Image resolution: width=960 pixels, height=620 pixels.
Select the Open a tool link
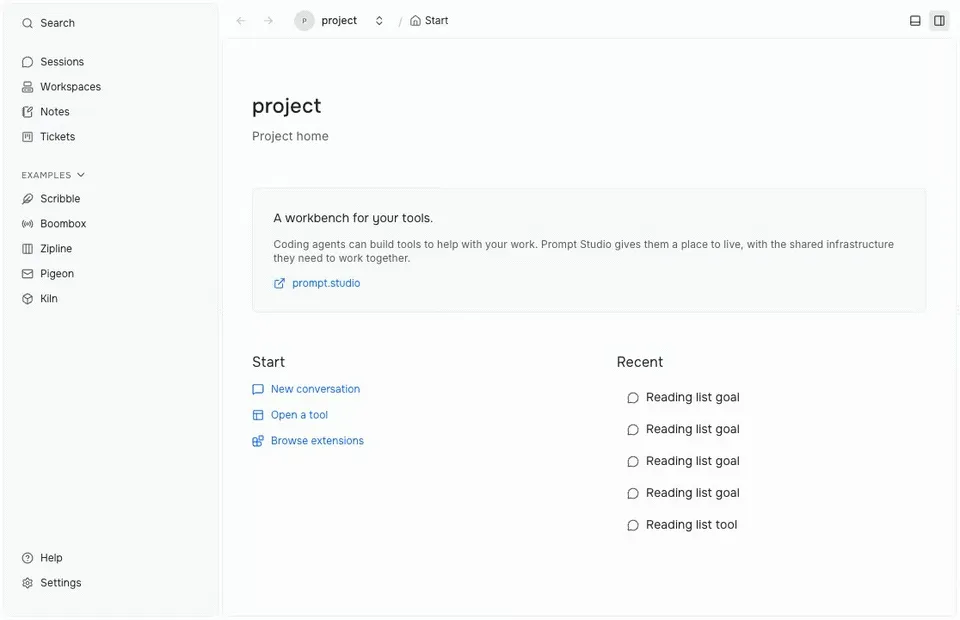pos(299,415)
